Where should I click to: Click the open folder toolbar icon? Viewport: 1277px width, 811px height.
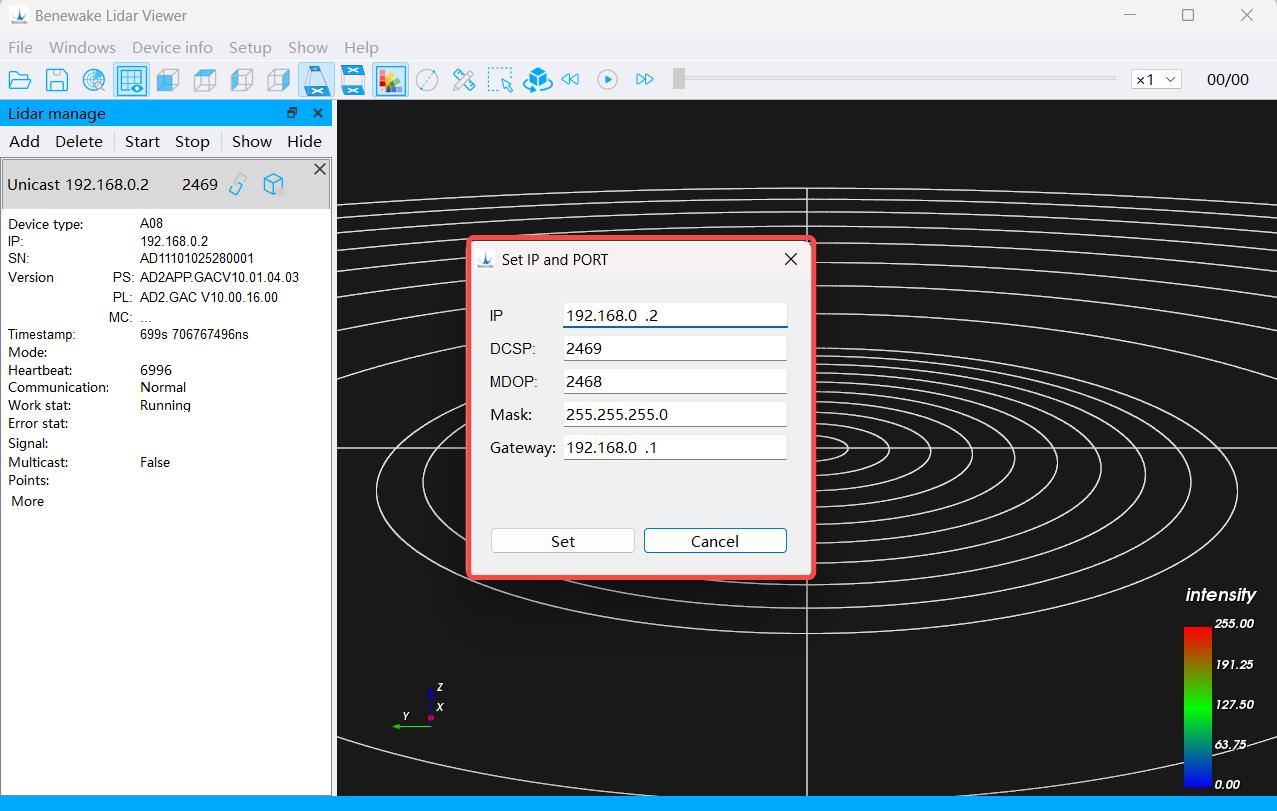point(20,80)
